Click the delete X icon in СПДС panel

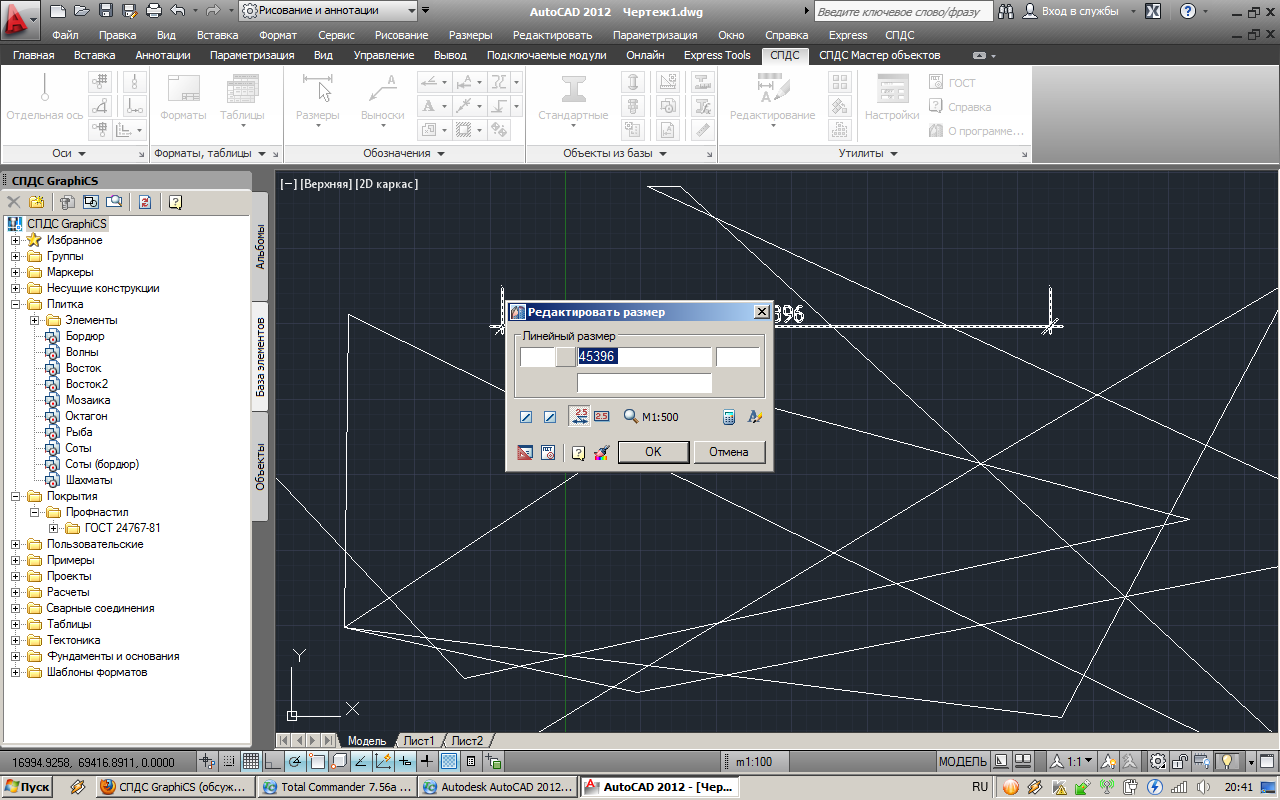coord(14,202)
